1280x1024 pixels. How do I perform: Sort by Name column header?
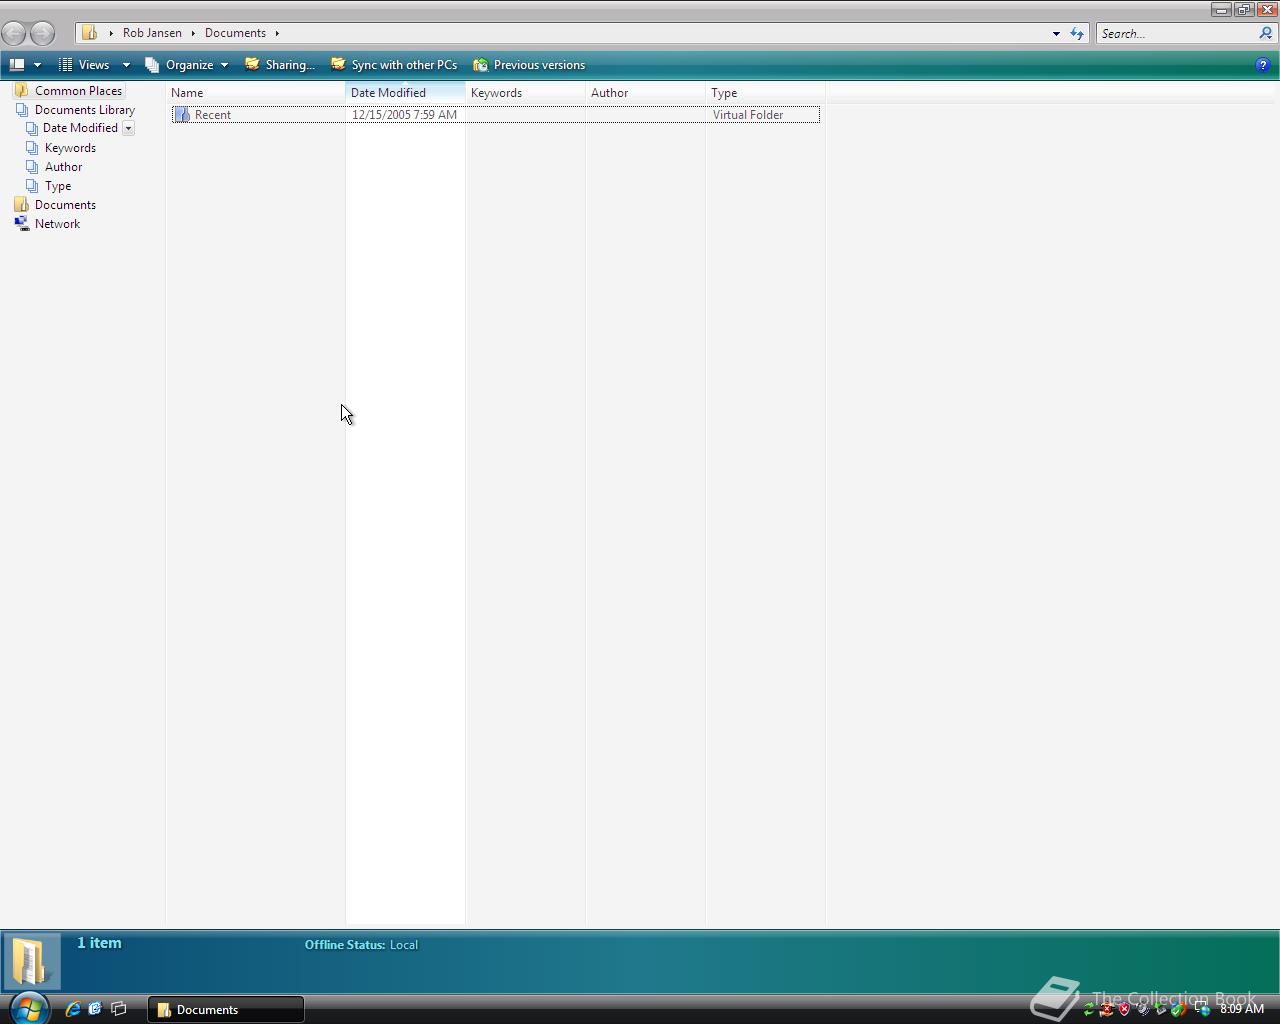(x=255, y=93)
